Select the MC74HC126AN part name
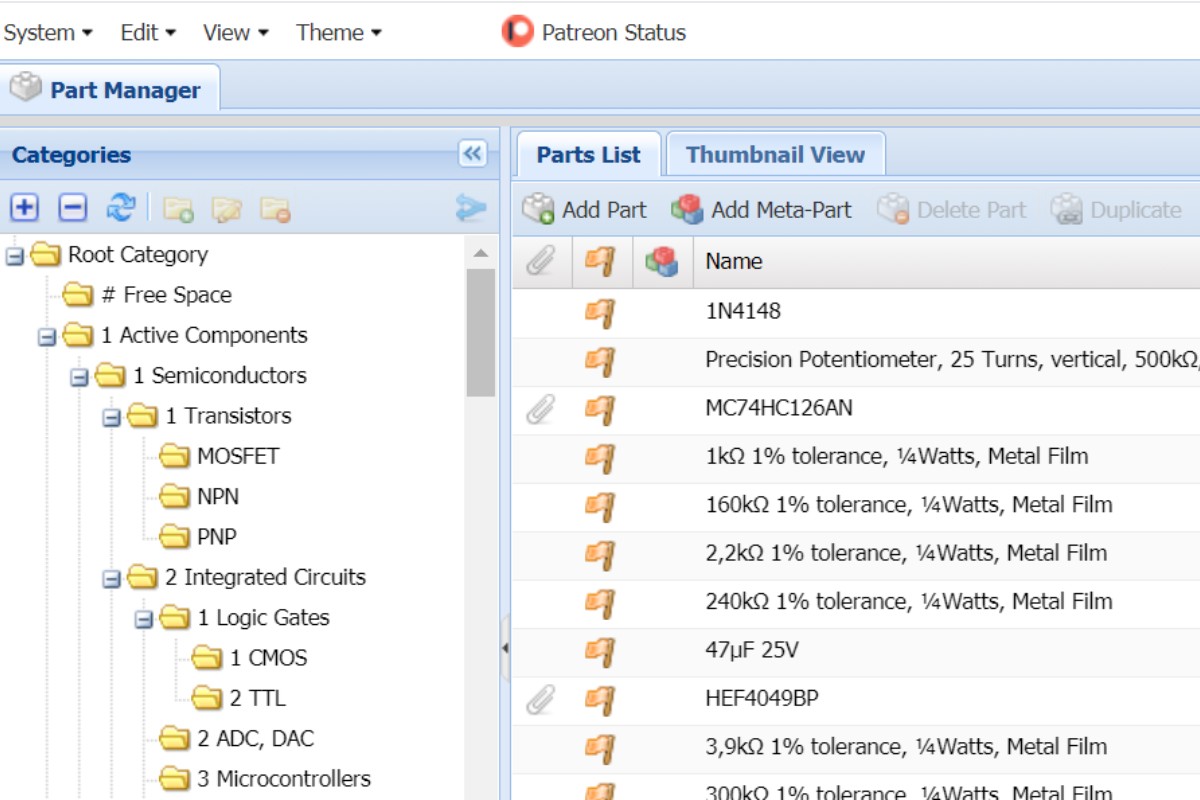Screen dimensions: 1200x800 [x=779, y=408]
